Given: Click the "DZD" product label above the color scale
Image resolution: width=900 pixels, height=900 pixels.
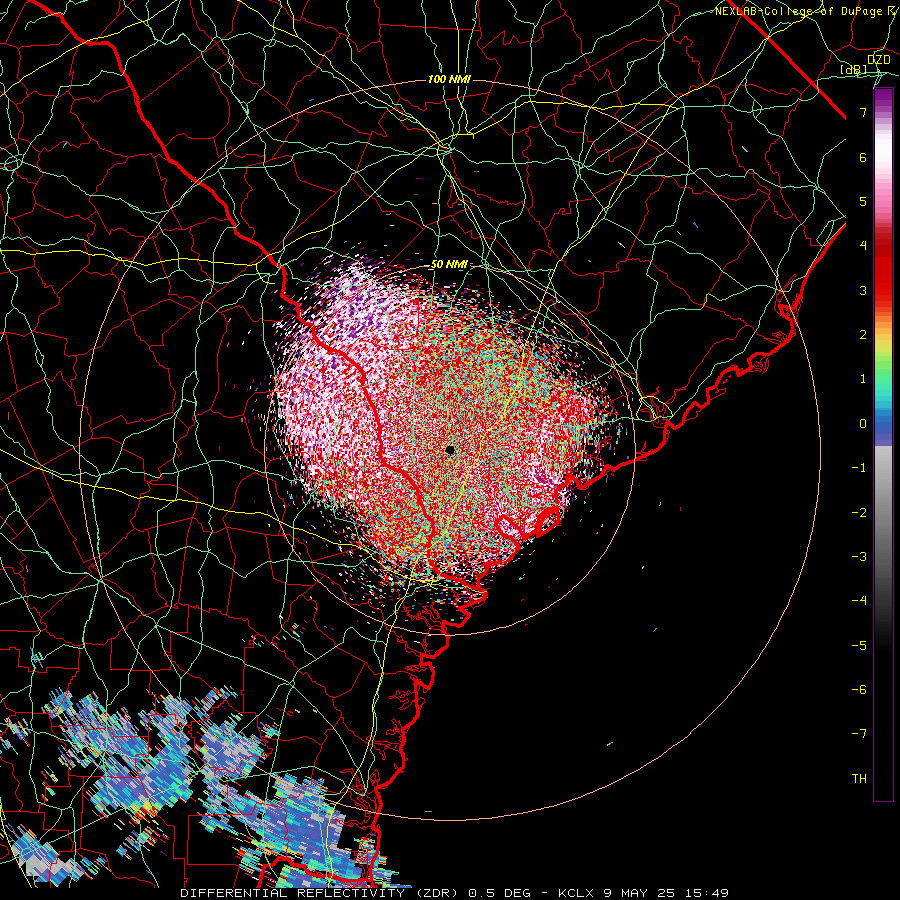Looking at the screenshot, I should pyautogui.click(x=878, y=60).
